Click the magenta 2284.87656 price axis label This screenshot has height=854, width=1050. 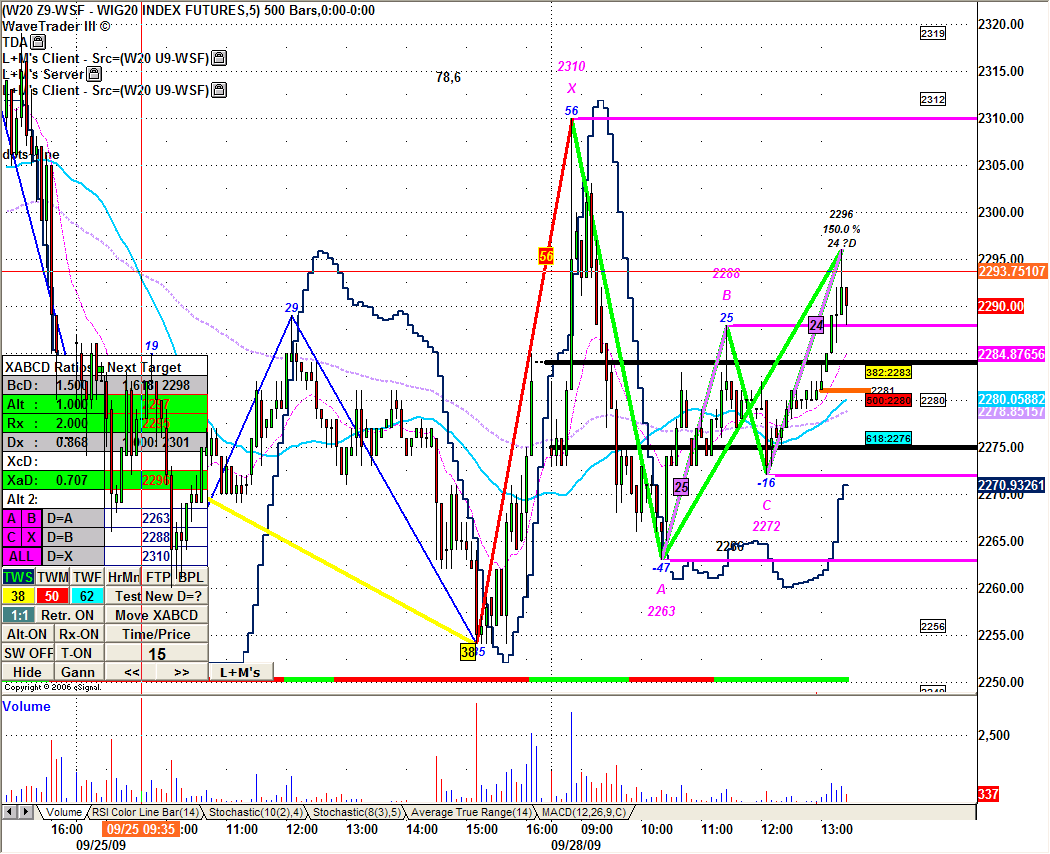point(1011,354)
